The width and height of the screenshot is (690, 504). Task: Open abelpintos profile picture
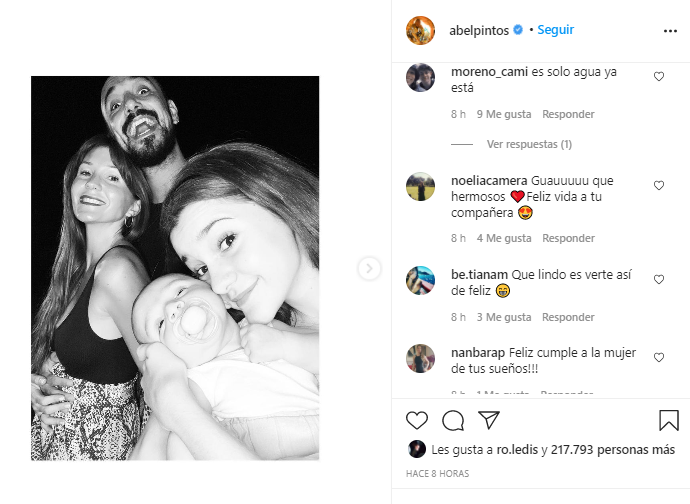click(420, 30)
